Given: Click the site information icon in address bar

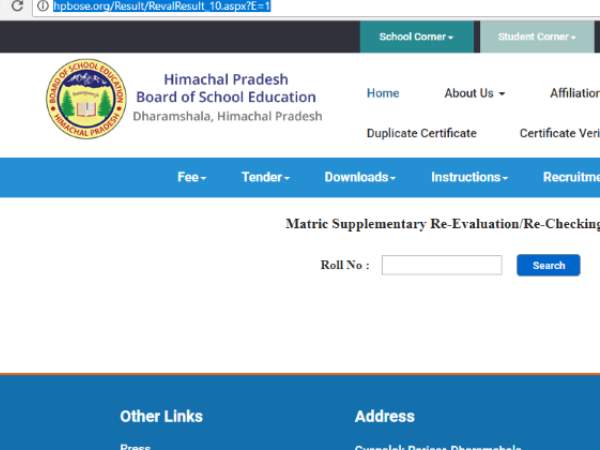Looking at the screenshot, I should pyautogui.click(x=42, y=6).
